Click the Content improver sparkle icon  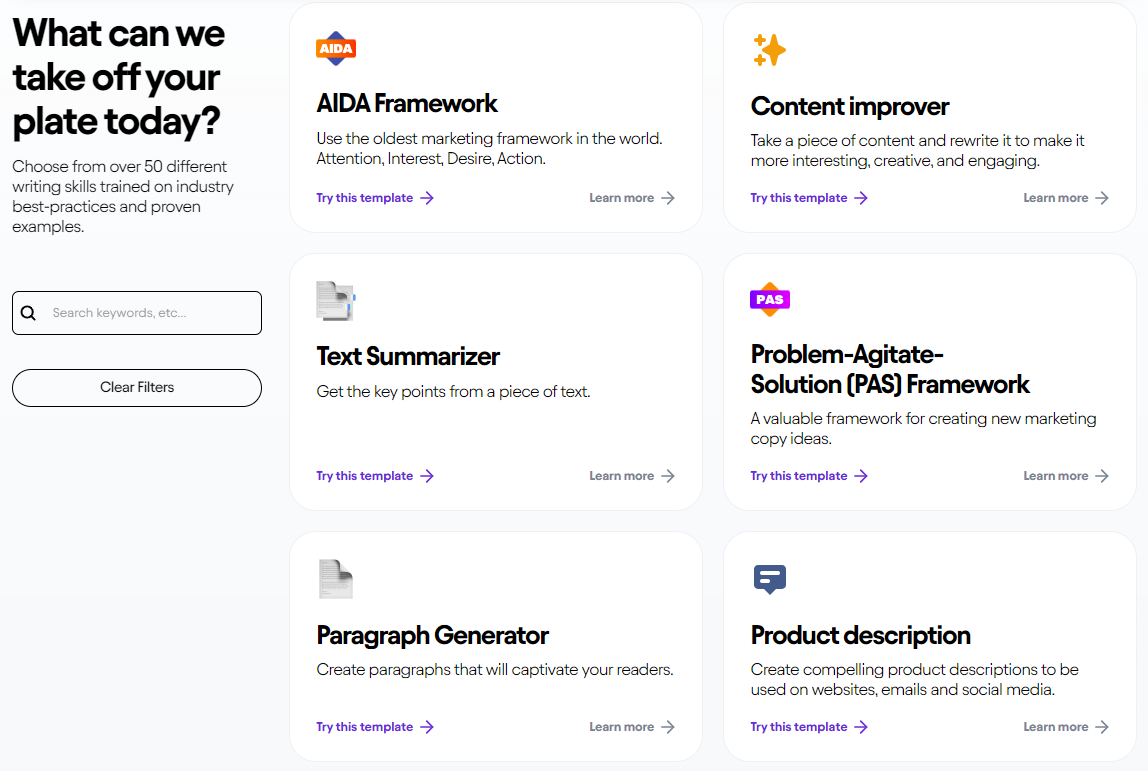click(x=769, y=50)
